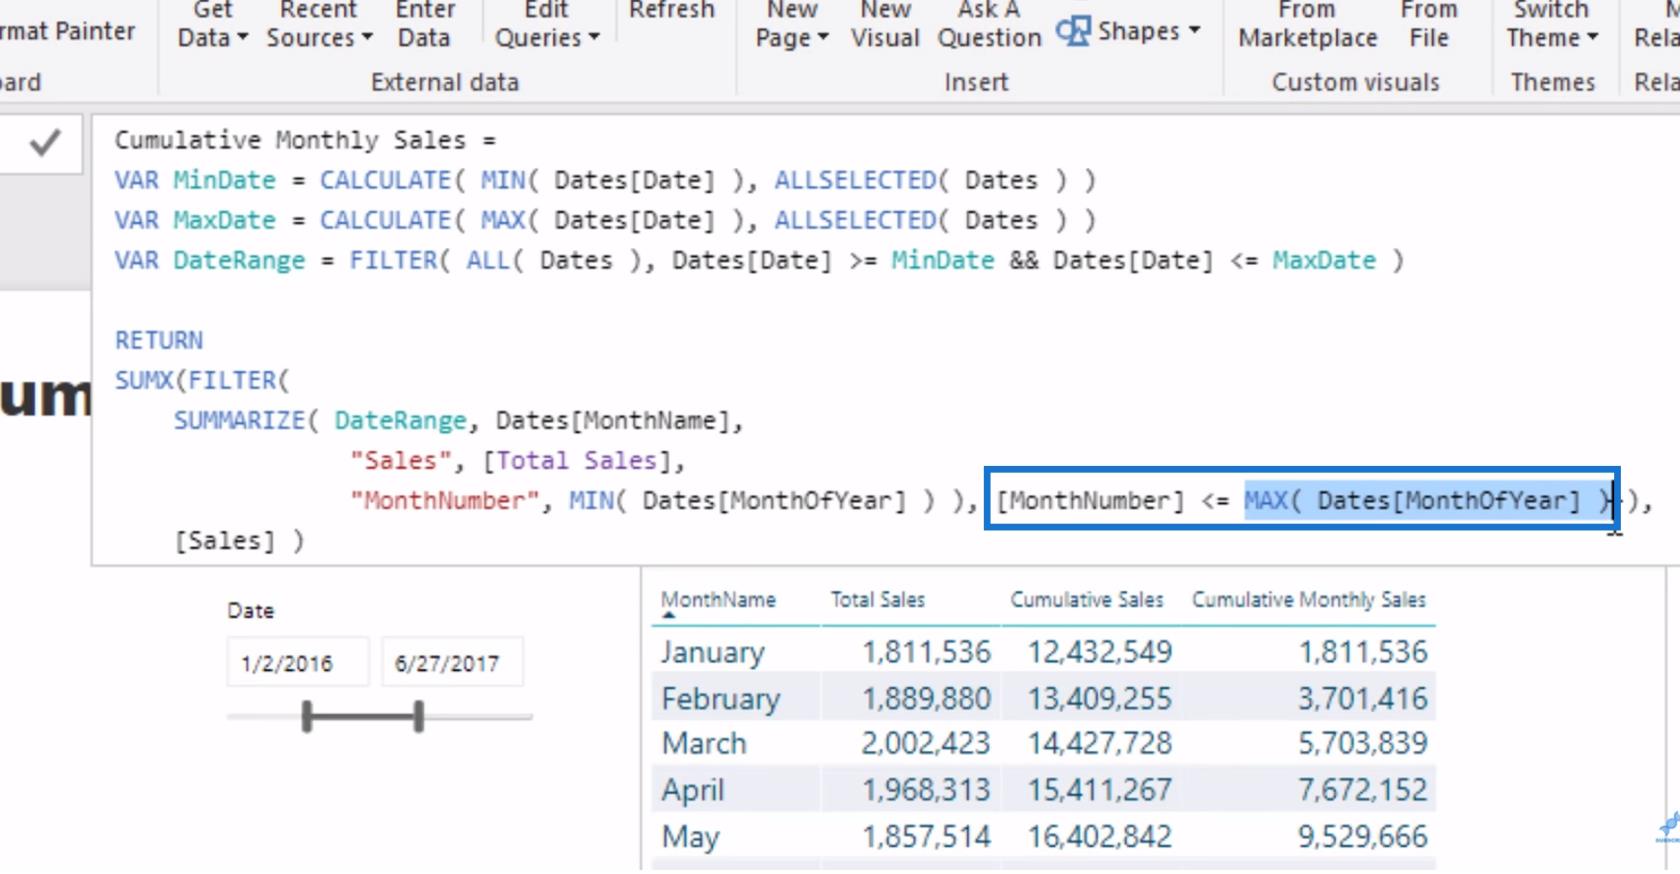1680x874 pixels.
Task: Open the Switch Theme dropdown
Action: [x=1552, y=25]
